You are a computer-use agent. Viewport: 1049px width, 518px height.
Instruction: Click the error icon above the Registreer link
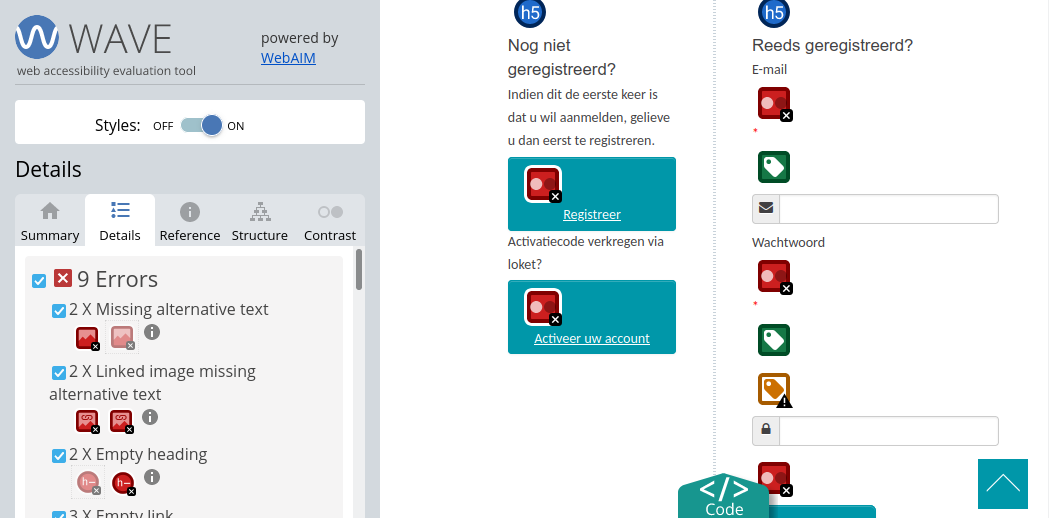point(542,184)
